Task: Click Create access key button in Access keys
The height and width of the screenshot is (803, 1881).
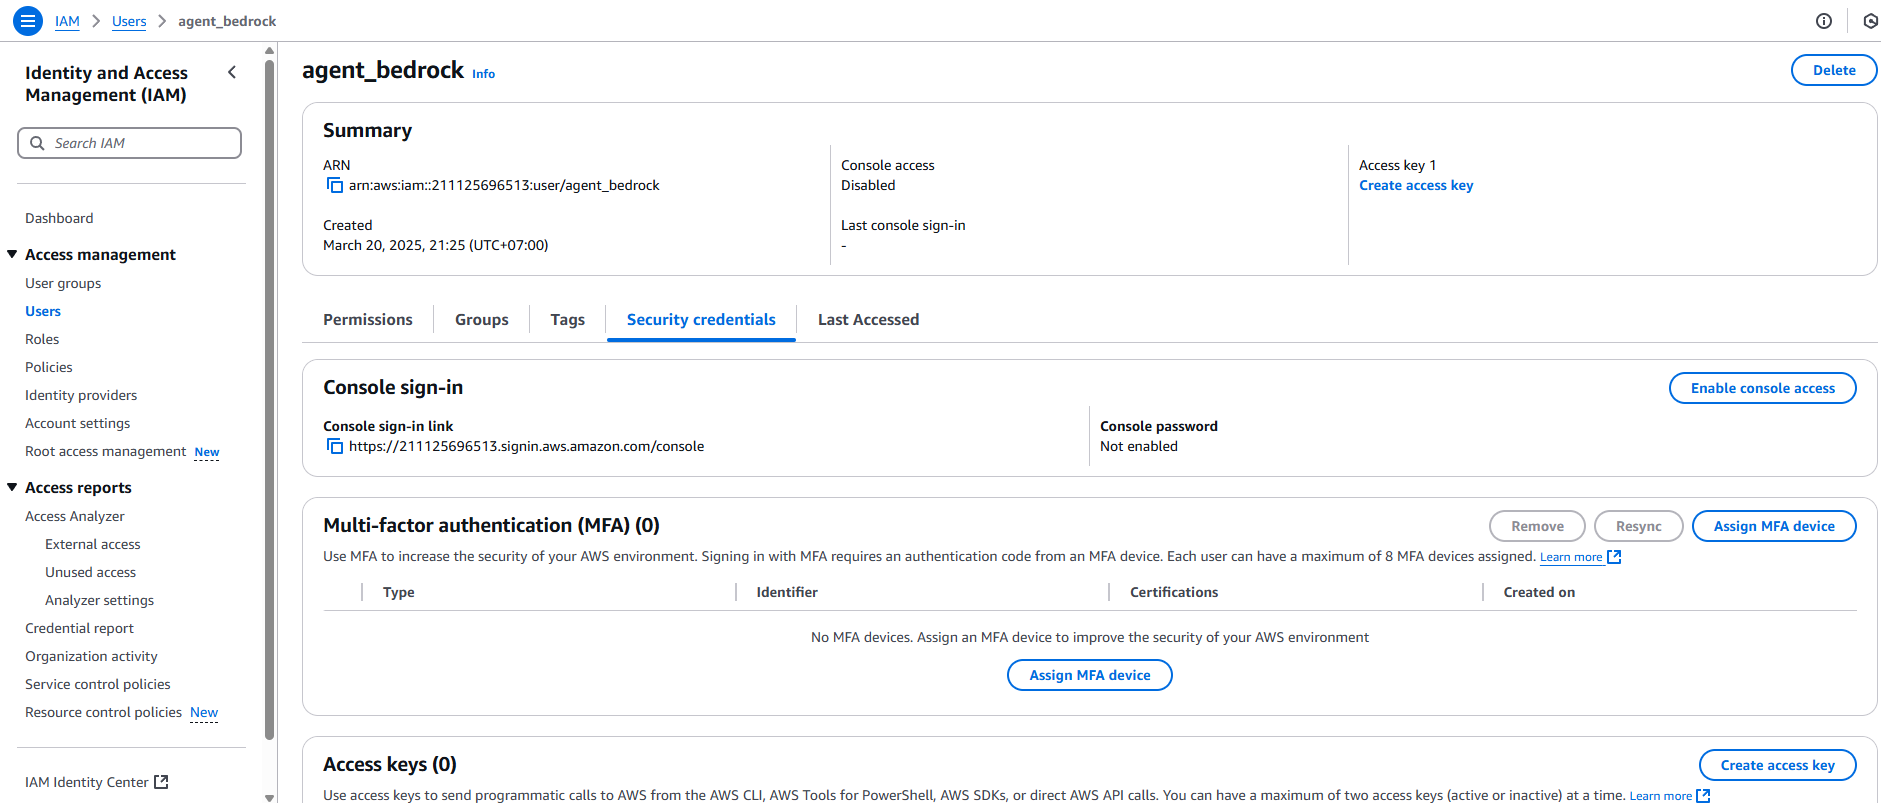Action: 1778,765
